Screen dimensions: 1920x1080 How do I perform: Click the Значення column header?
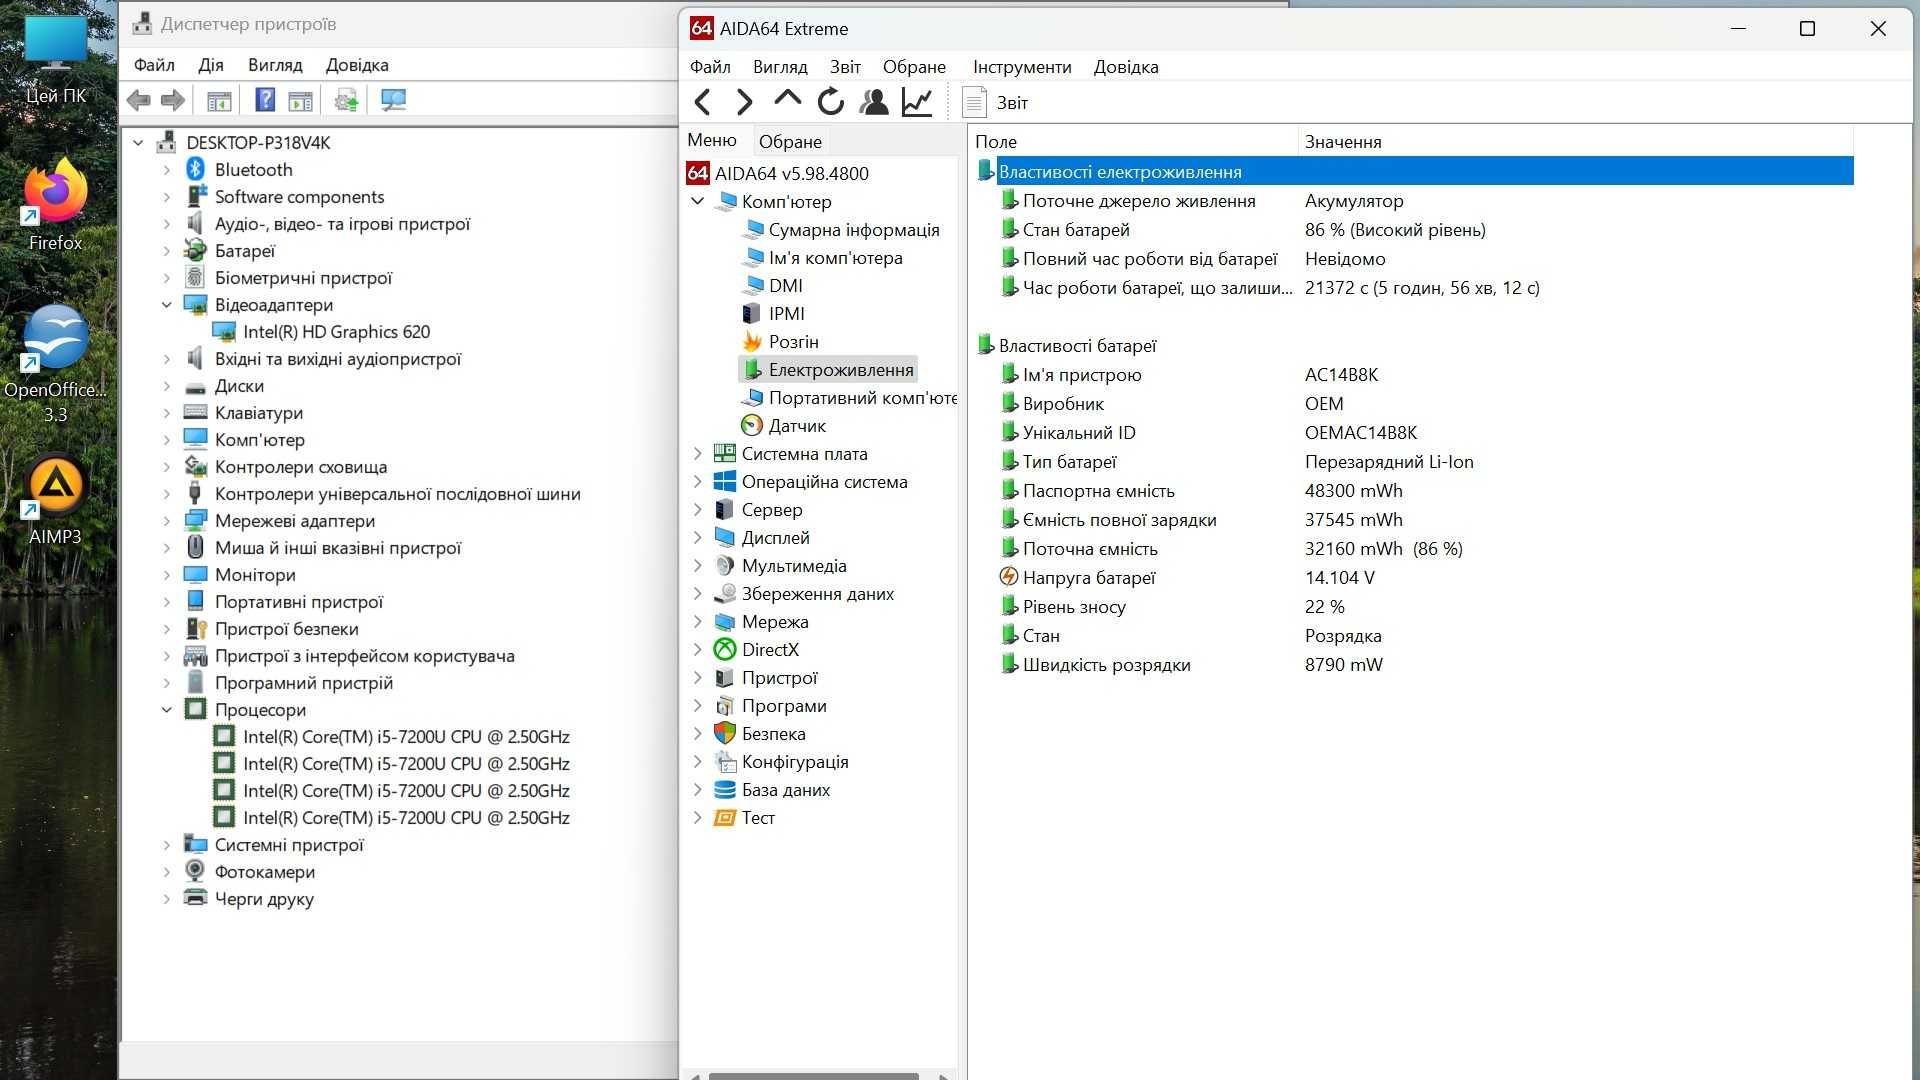point(1575,142)
